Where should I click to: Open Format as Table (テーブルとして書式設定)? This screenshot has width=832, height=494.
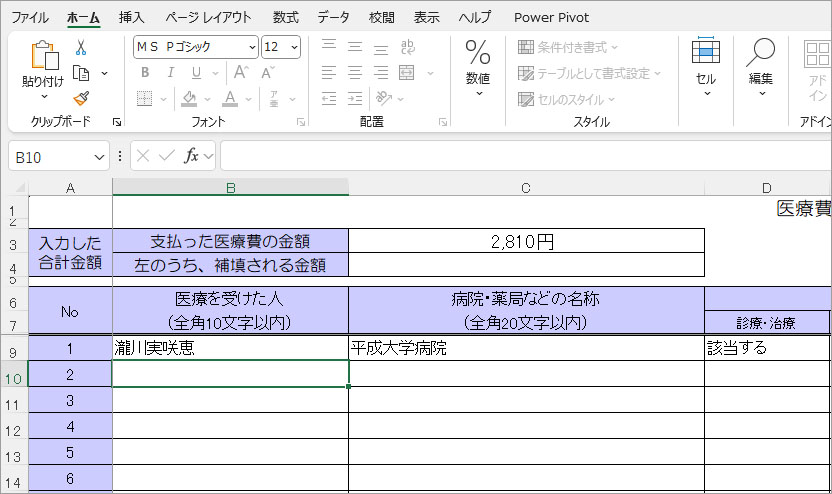(589, 73)
